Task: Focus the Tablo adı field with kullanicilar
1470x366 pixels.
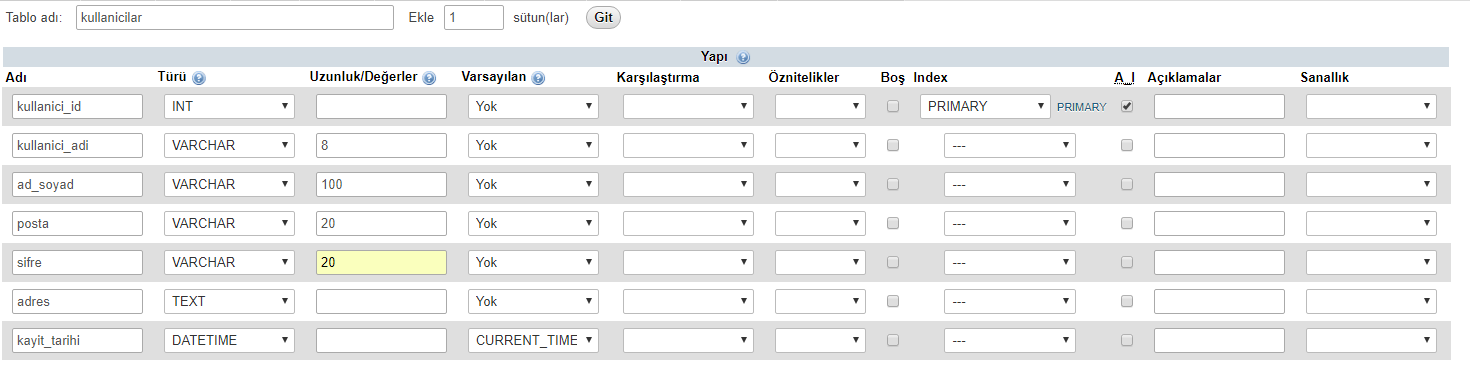Action: 235,18
